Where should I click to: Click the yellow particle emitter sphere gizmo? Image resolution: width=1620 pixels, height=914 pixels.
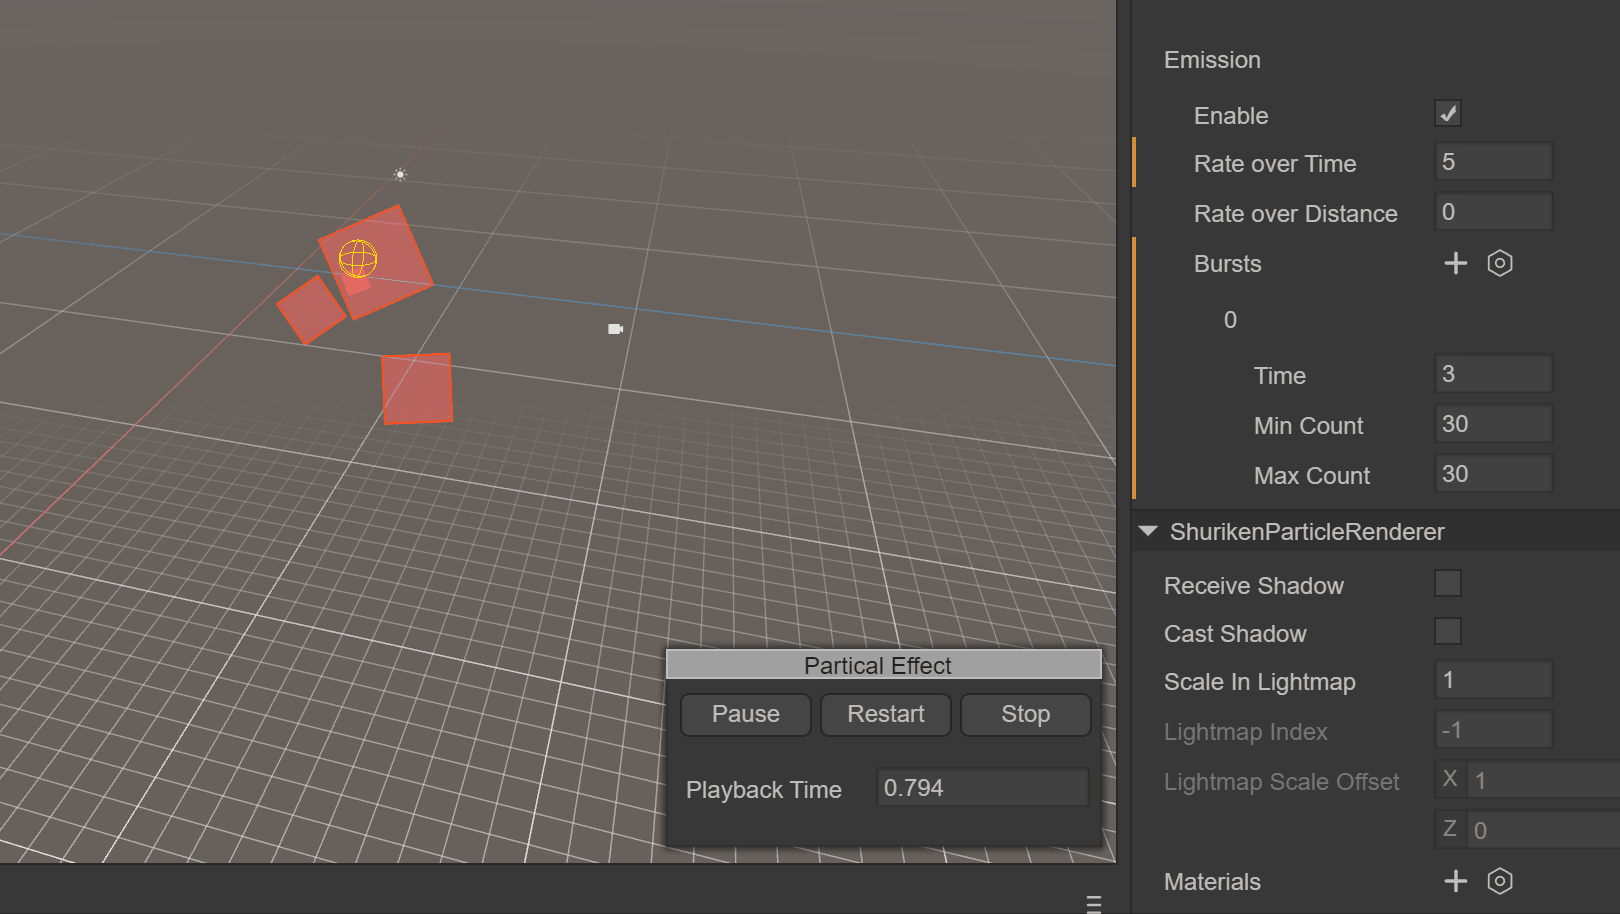point(358,259)
